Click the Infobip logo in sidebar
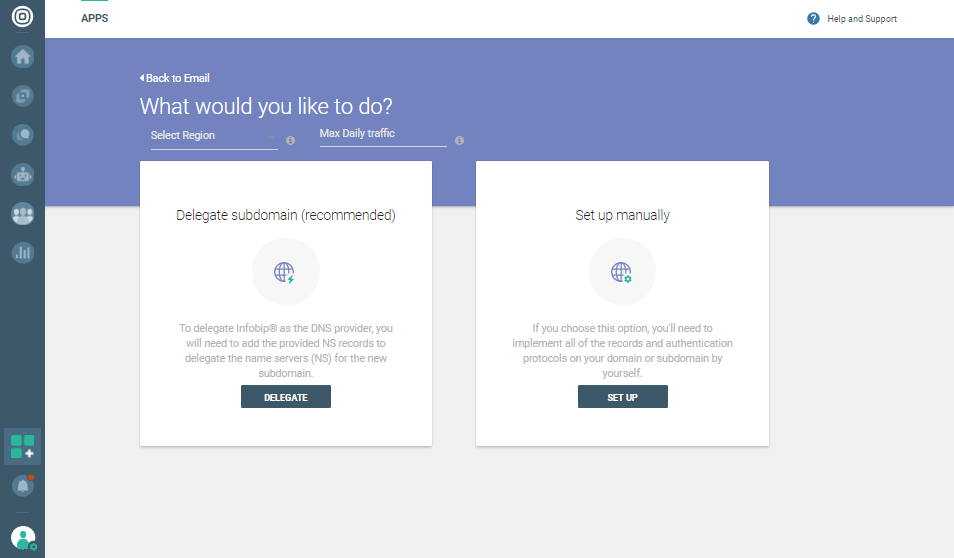The height and width of the screenshot is (558, 954). pos(22,18)
